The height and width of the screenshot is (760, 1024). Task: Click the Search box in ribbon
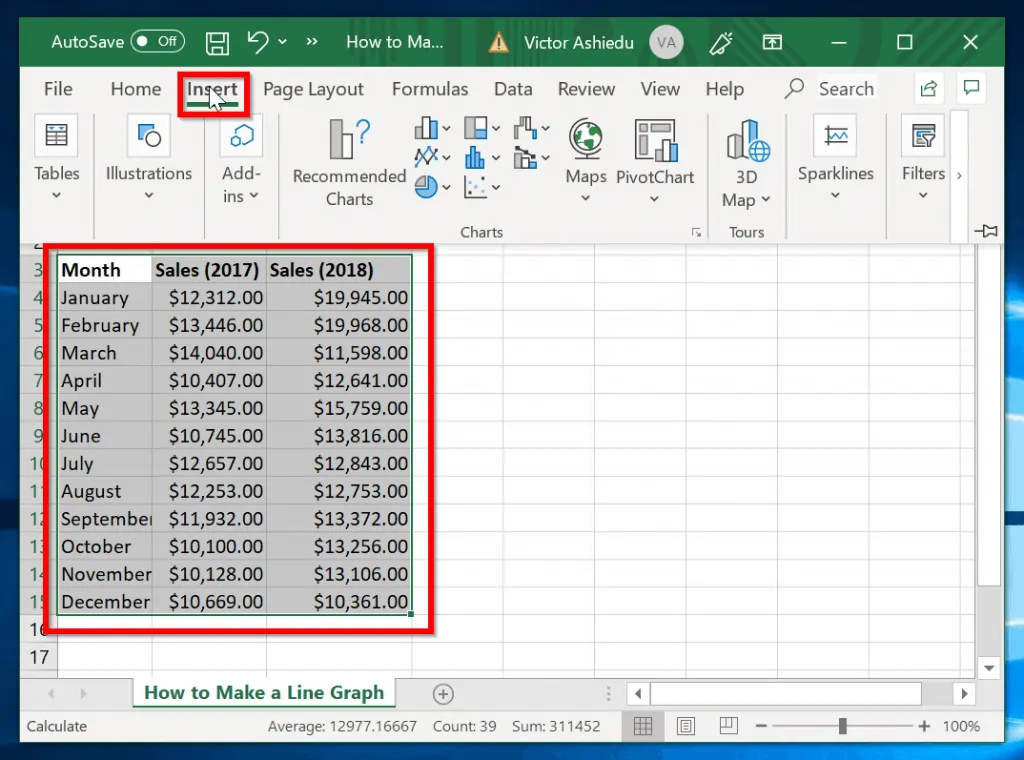point(845,89)
